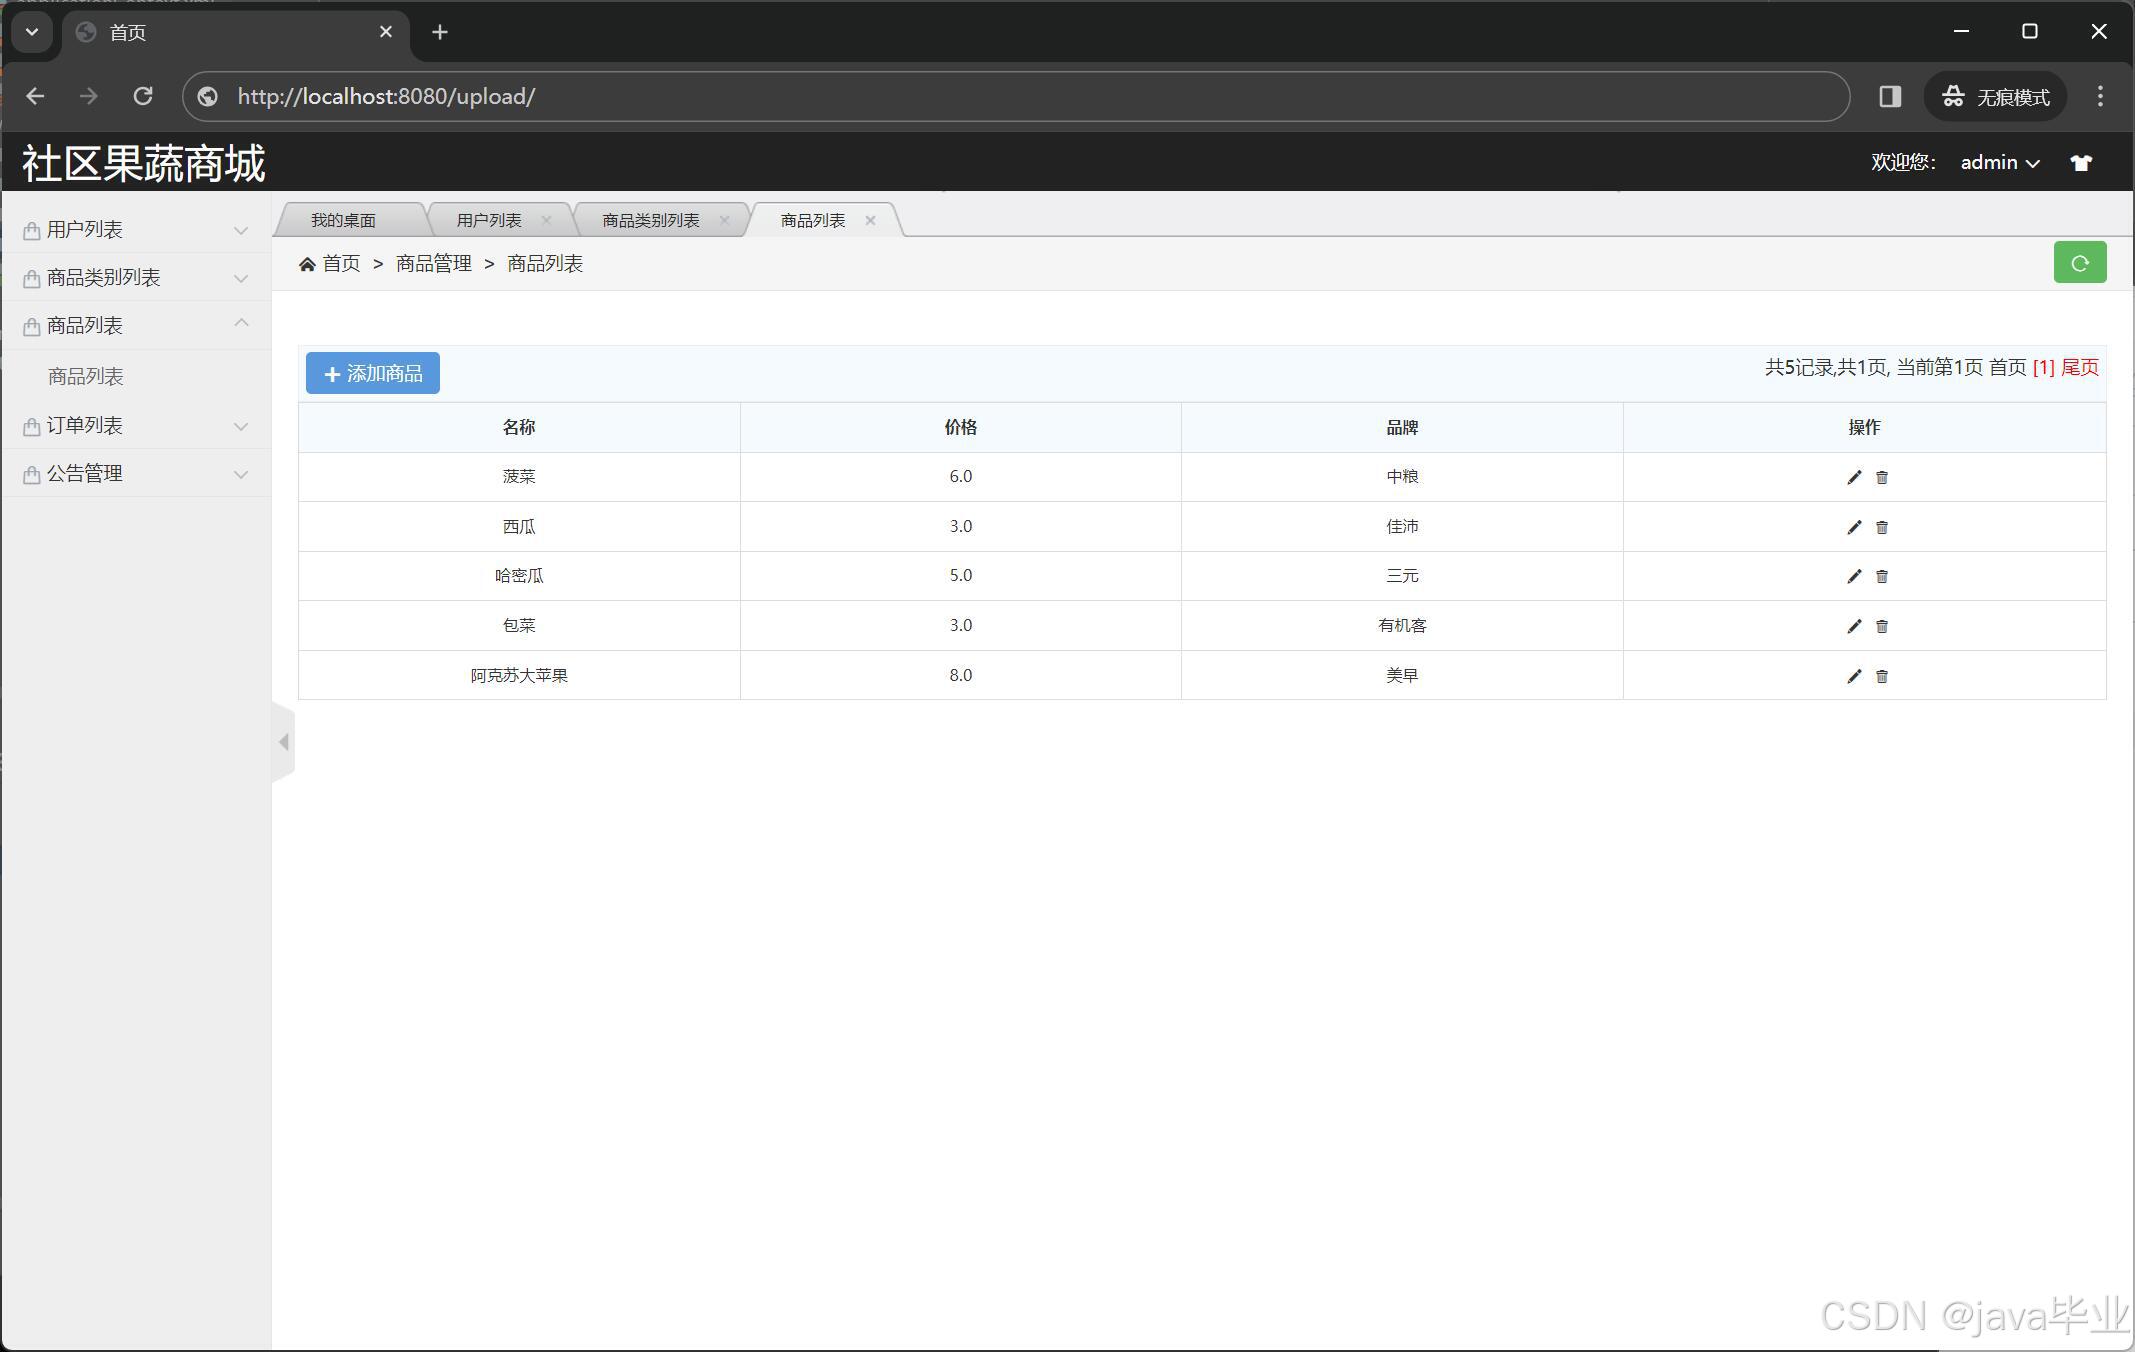2135x1352 pixels.
Task: Delete the 包菜 product row
Action: point(1882,627)
